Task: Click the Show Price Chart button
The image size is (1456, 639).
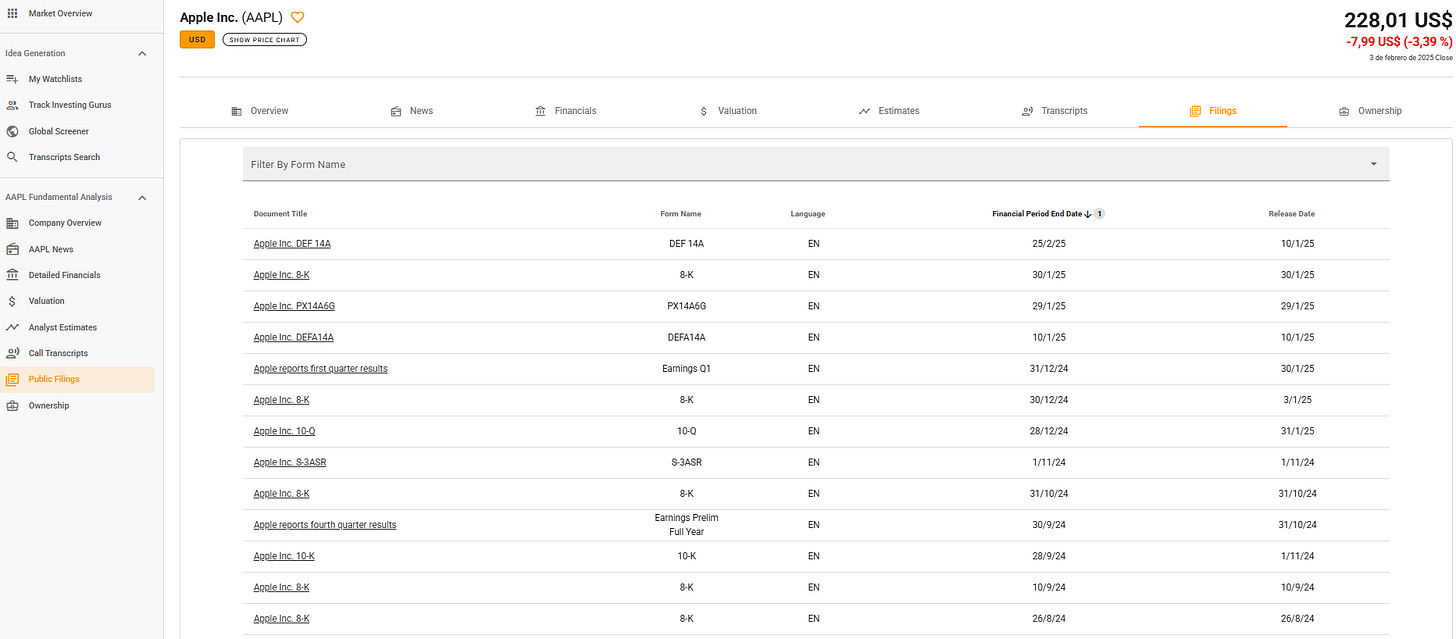Action: (265, 40)
